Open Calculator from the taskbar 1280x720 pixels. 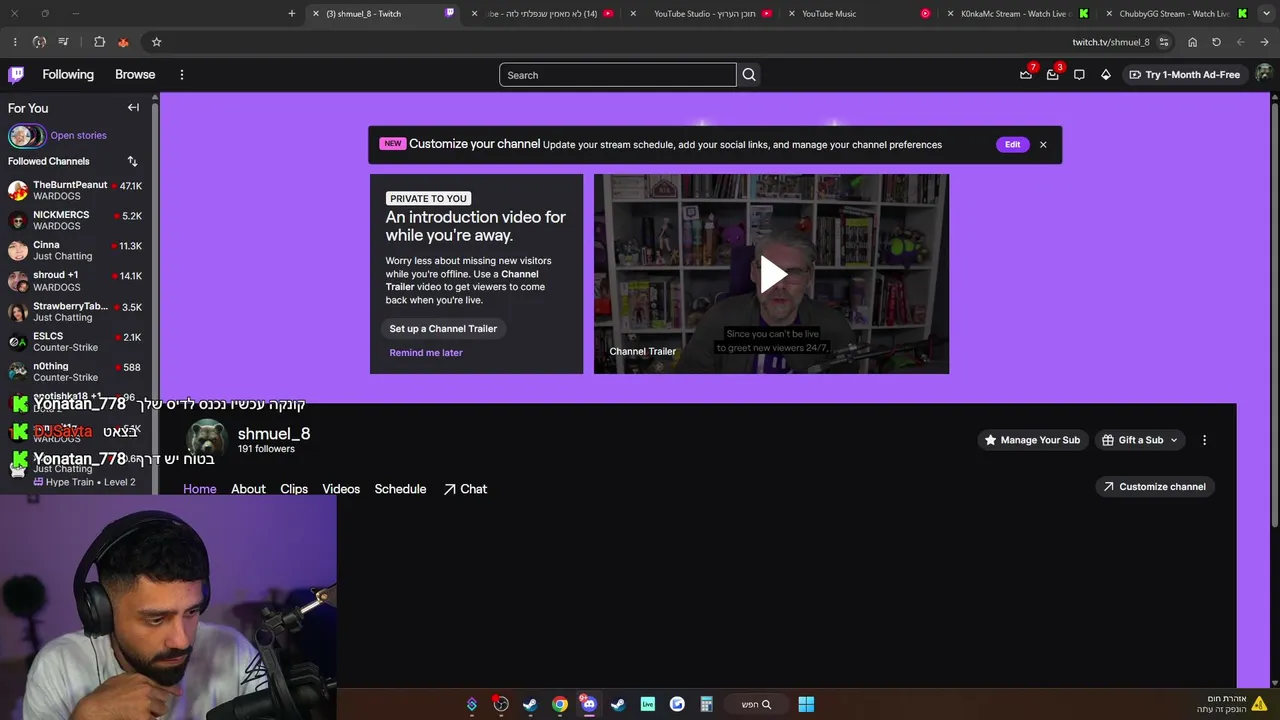[x=706, y=704]
